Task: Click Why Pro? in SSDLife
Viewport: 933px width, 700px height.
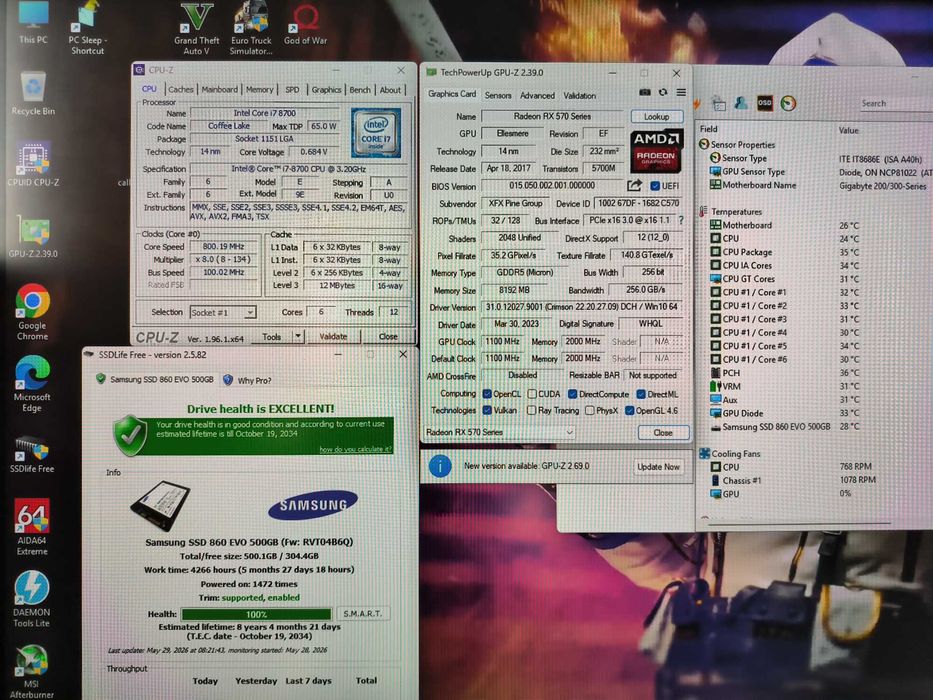Action: (247, 380)
